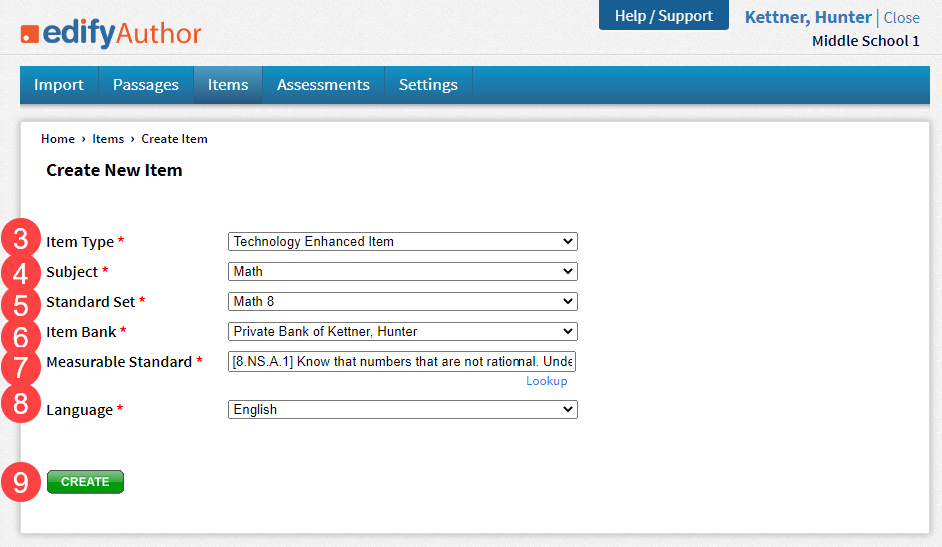Expand the Item Bank dropdown
The height and width of the screenshot is (547, 942).
[x=403, y=331]
